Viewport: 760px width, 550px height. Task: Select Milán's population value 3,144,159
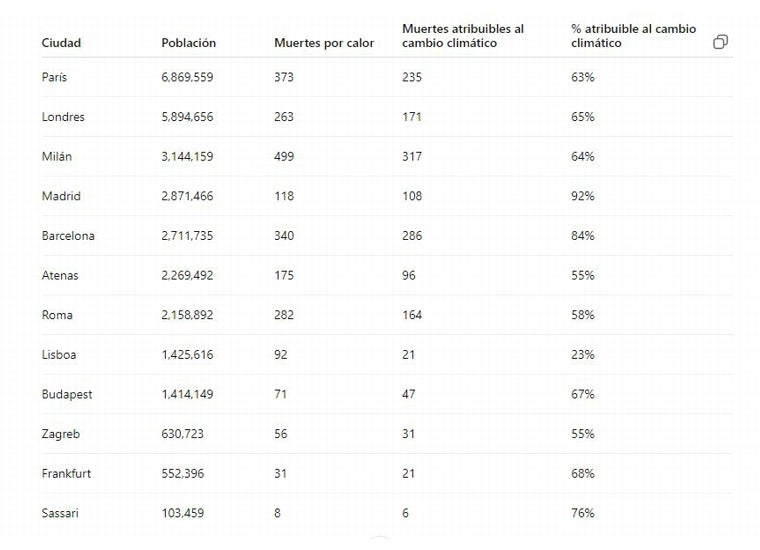tap(187, 157)
